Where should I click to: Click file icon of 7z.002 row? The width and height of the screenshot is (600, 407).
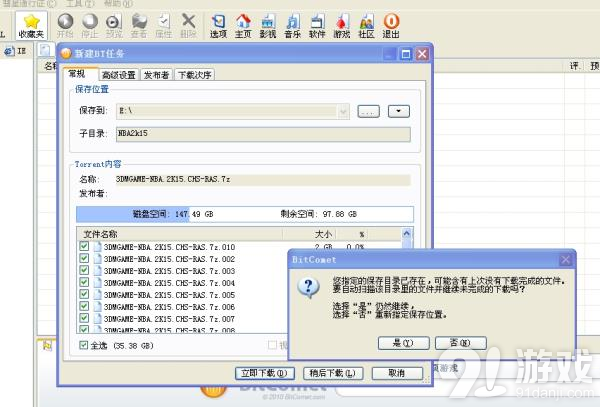tap(98, 259)
